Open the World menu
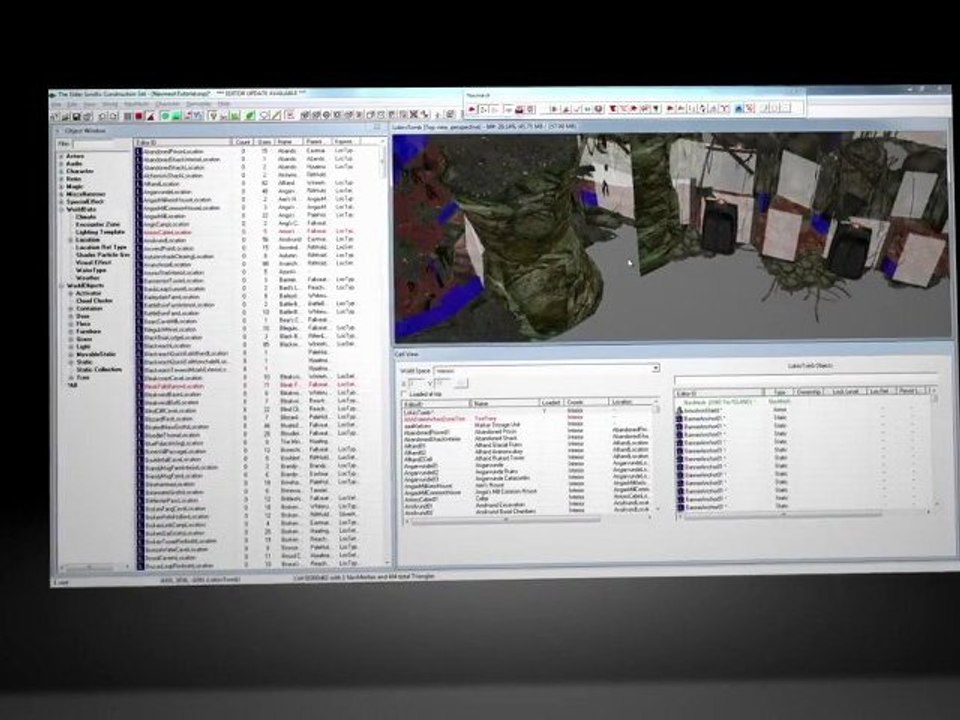This screenshot has height=720, width=960. tap(110, 105)
